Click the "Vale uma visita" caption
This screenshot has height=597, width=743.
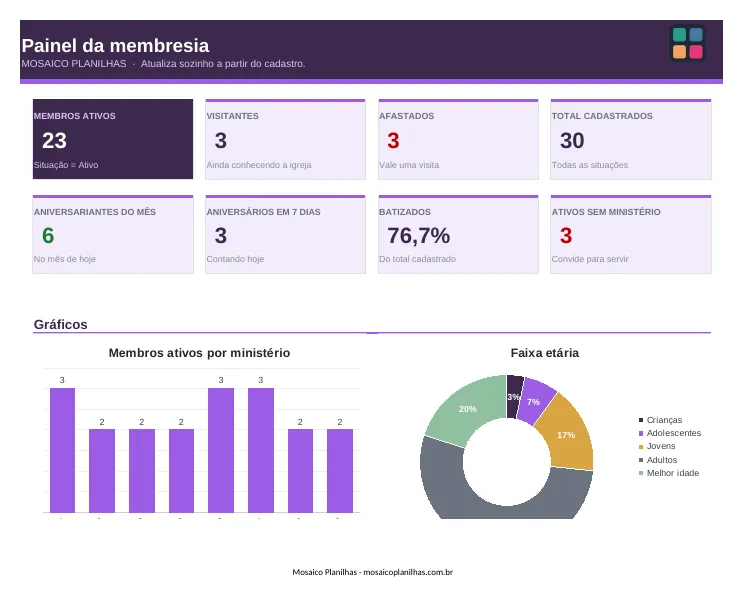click(x=409, y=165)
